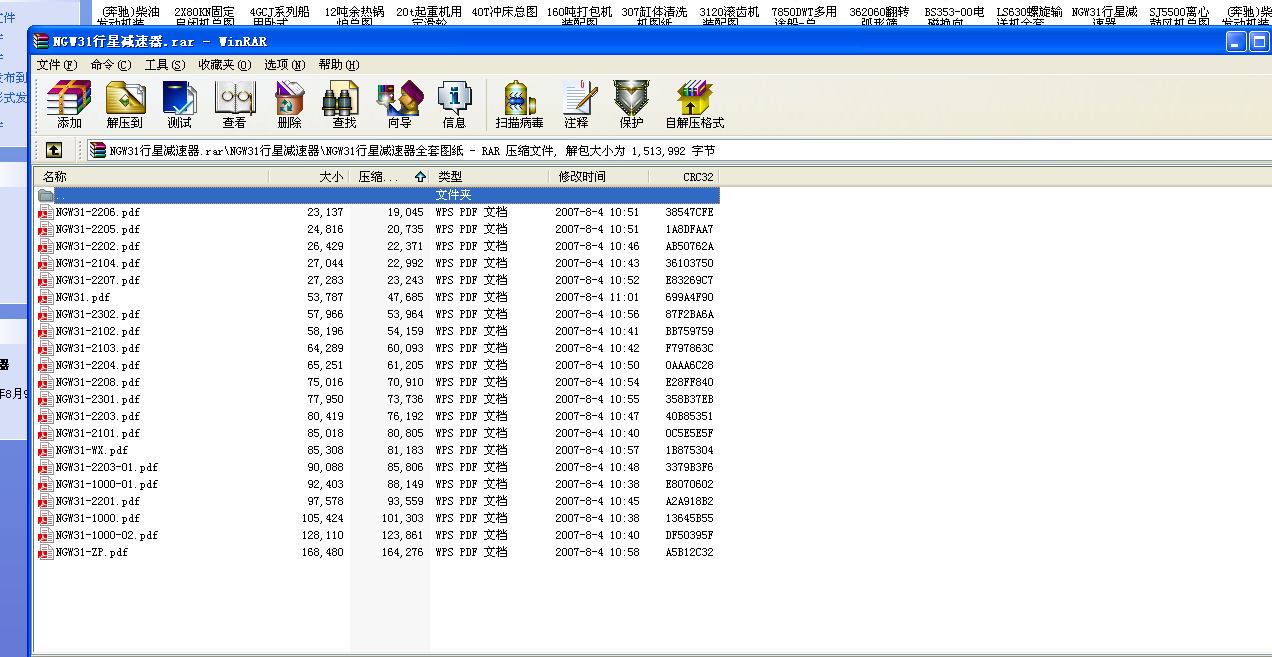Click the PDF icon of NGW31-2101.pdf
1272x657 pixels.
pyautogui.click(x=44, y=433)
